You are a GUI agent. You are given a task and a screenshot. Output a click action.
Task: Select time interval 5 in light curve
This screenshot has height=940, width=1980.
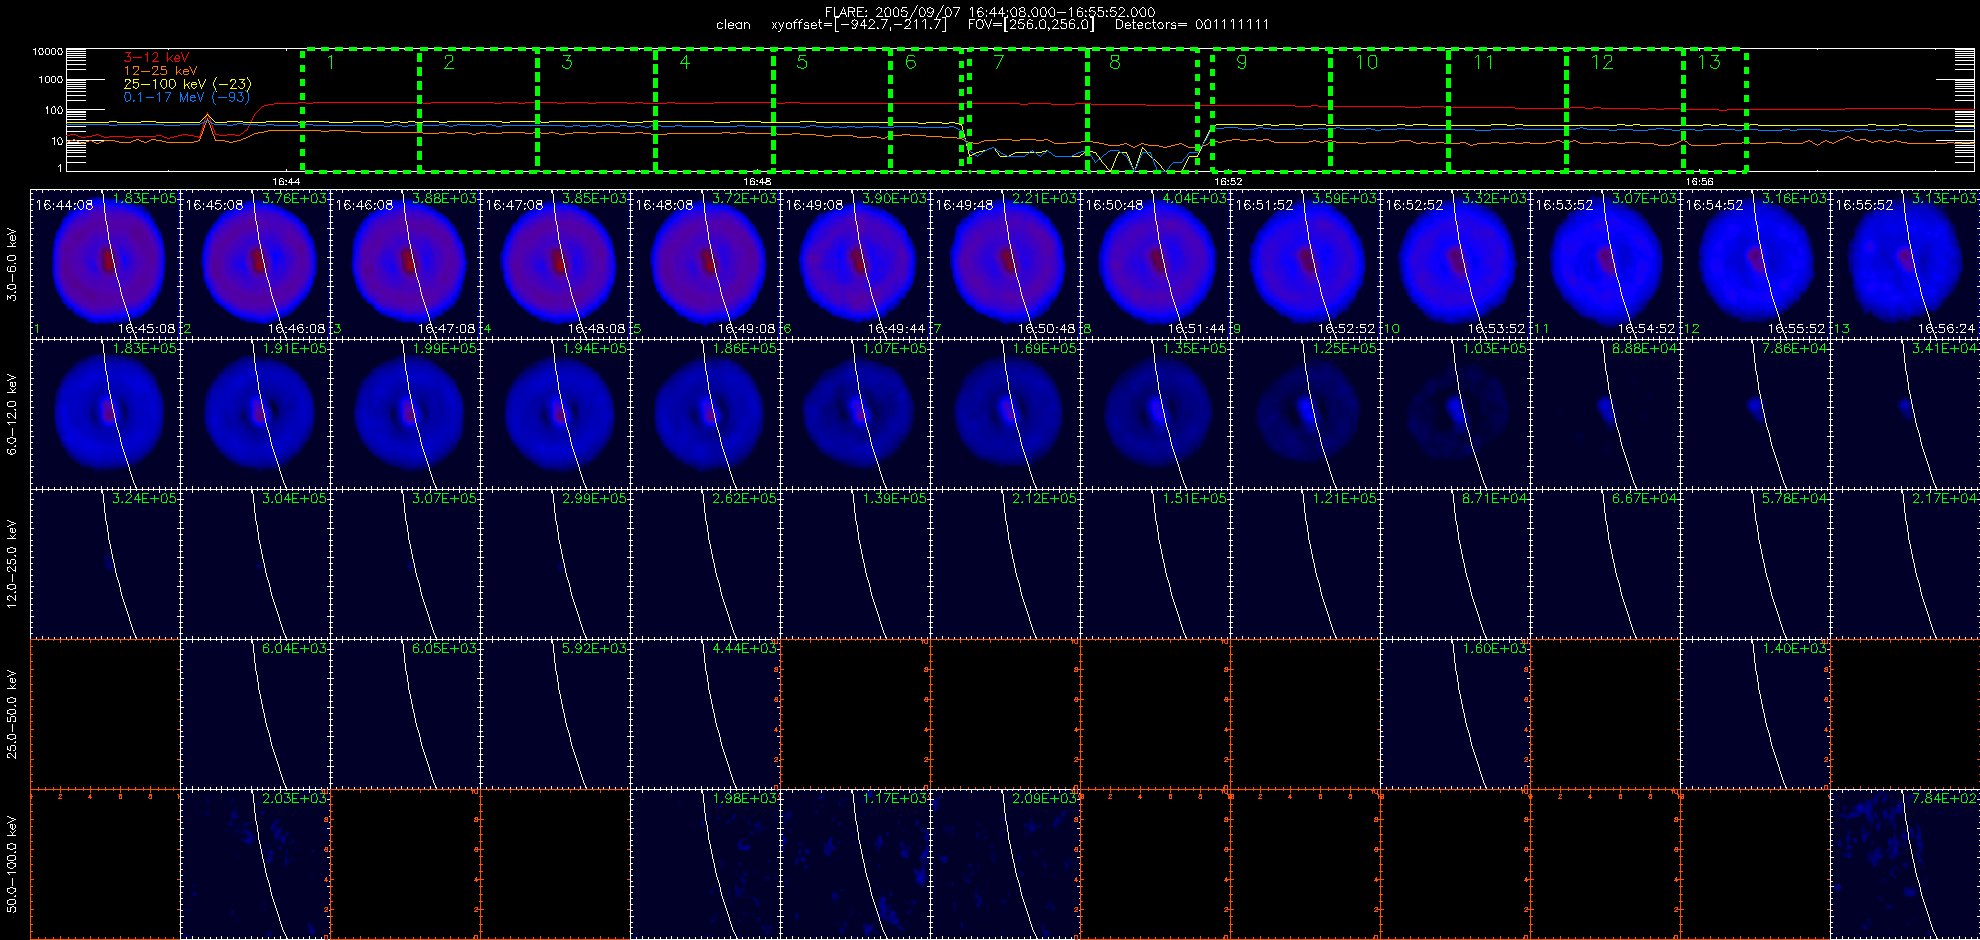pos(832,110)
